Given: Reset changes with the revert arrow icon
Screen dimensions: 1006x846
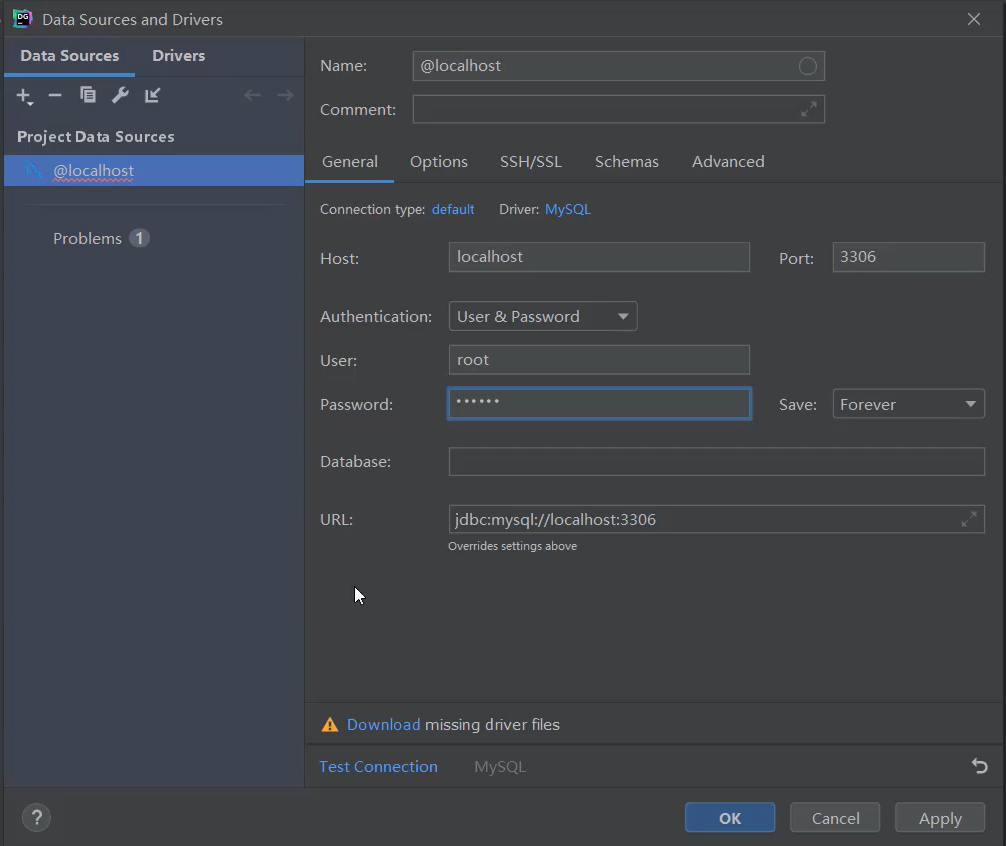Looking at the screenshot, I should point(979,766).
